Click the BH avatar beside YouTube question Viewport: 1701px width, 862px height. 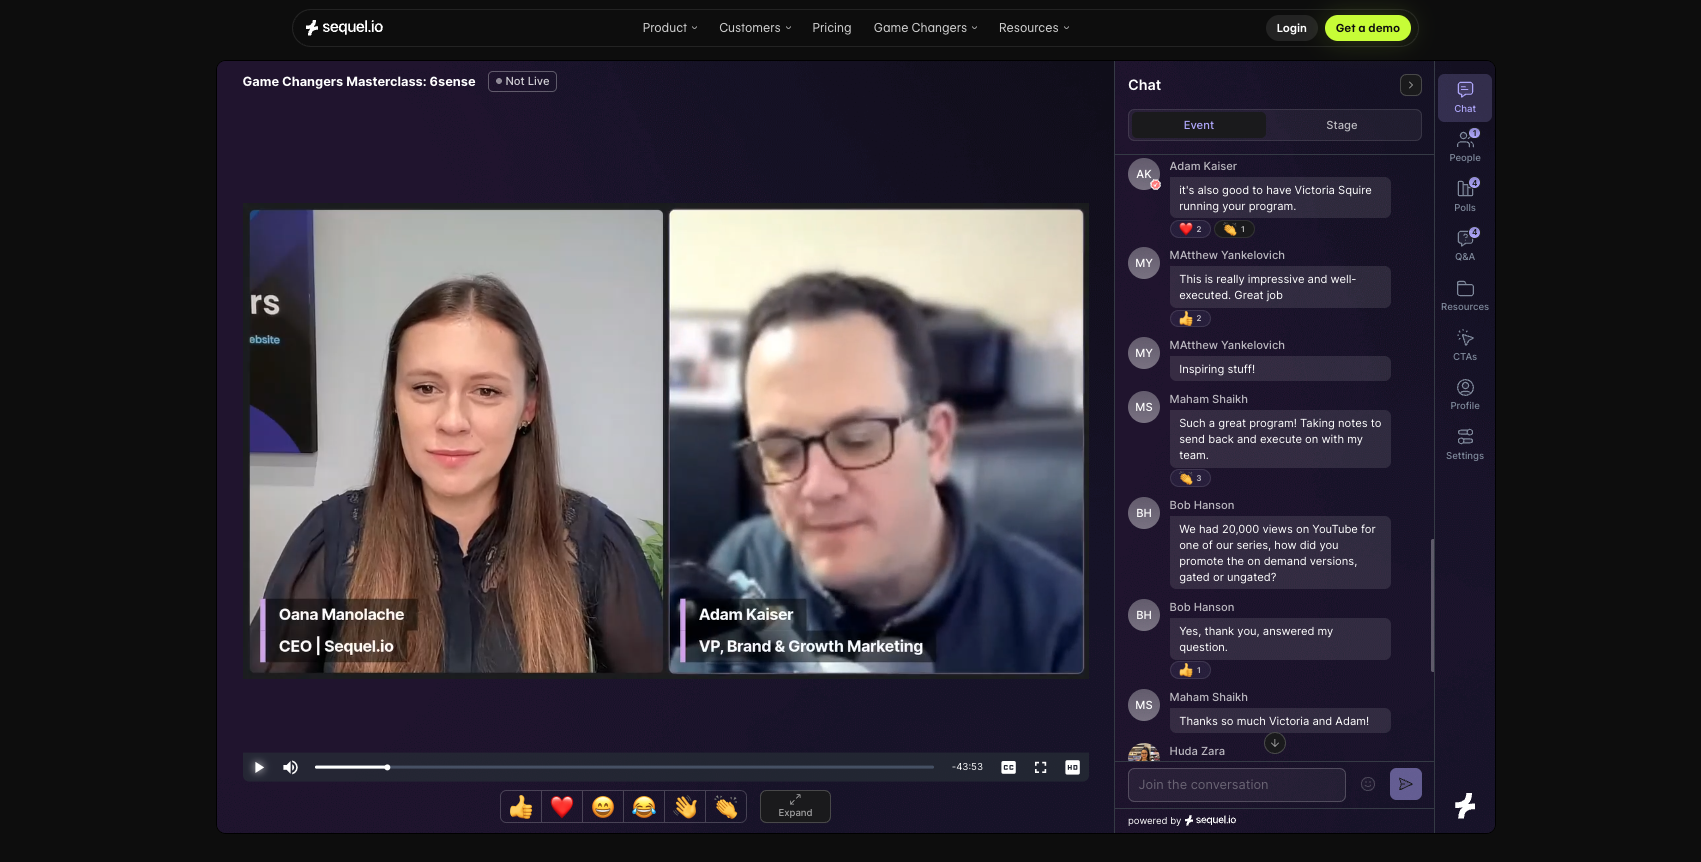coord(1144,513)
